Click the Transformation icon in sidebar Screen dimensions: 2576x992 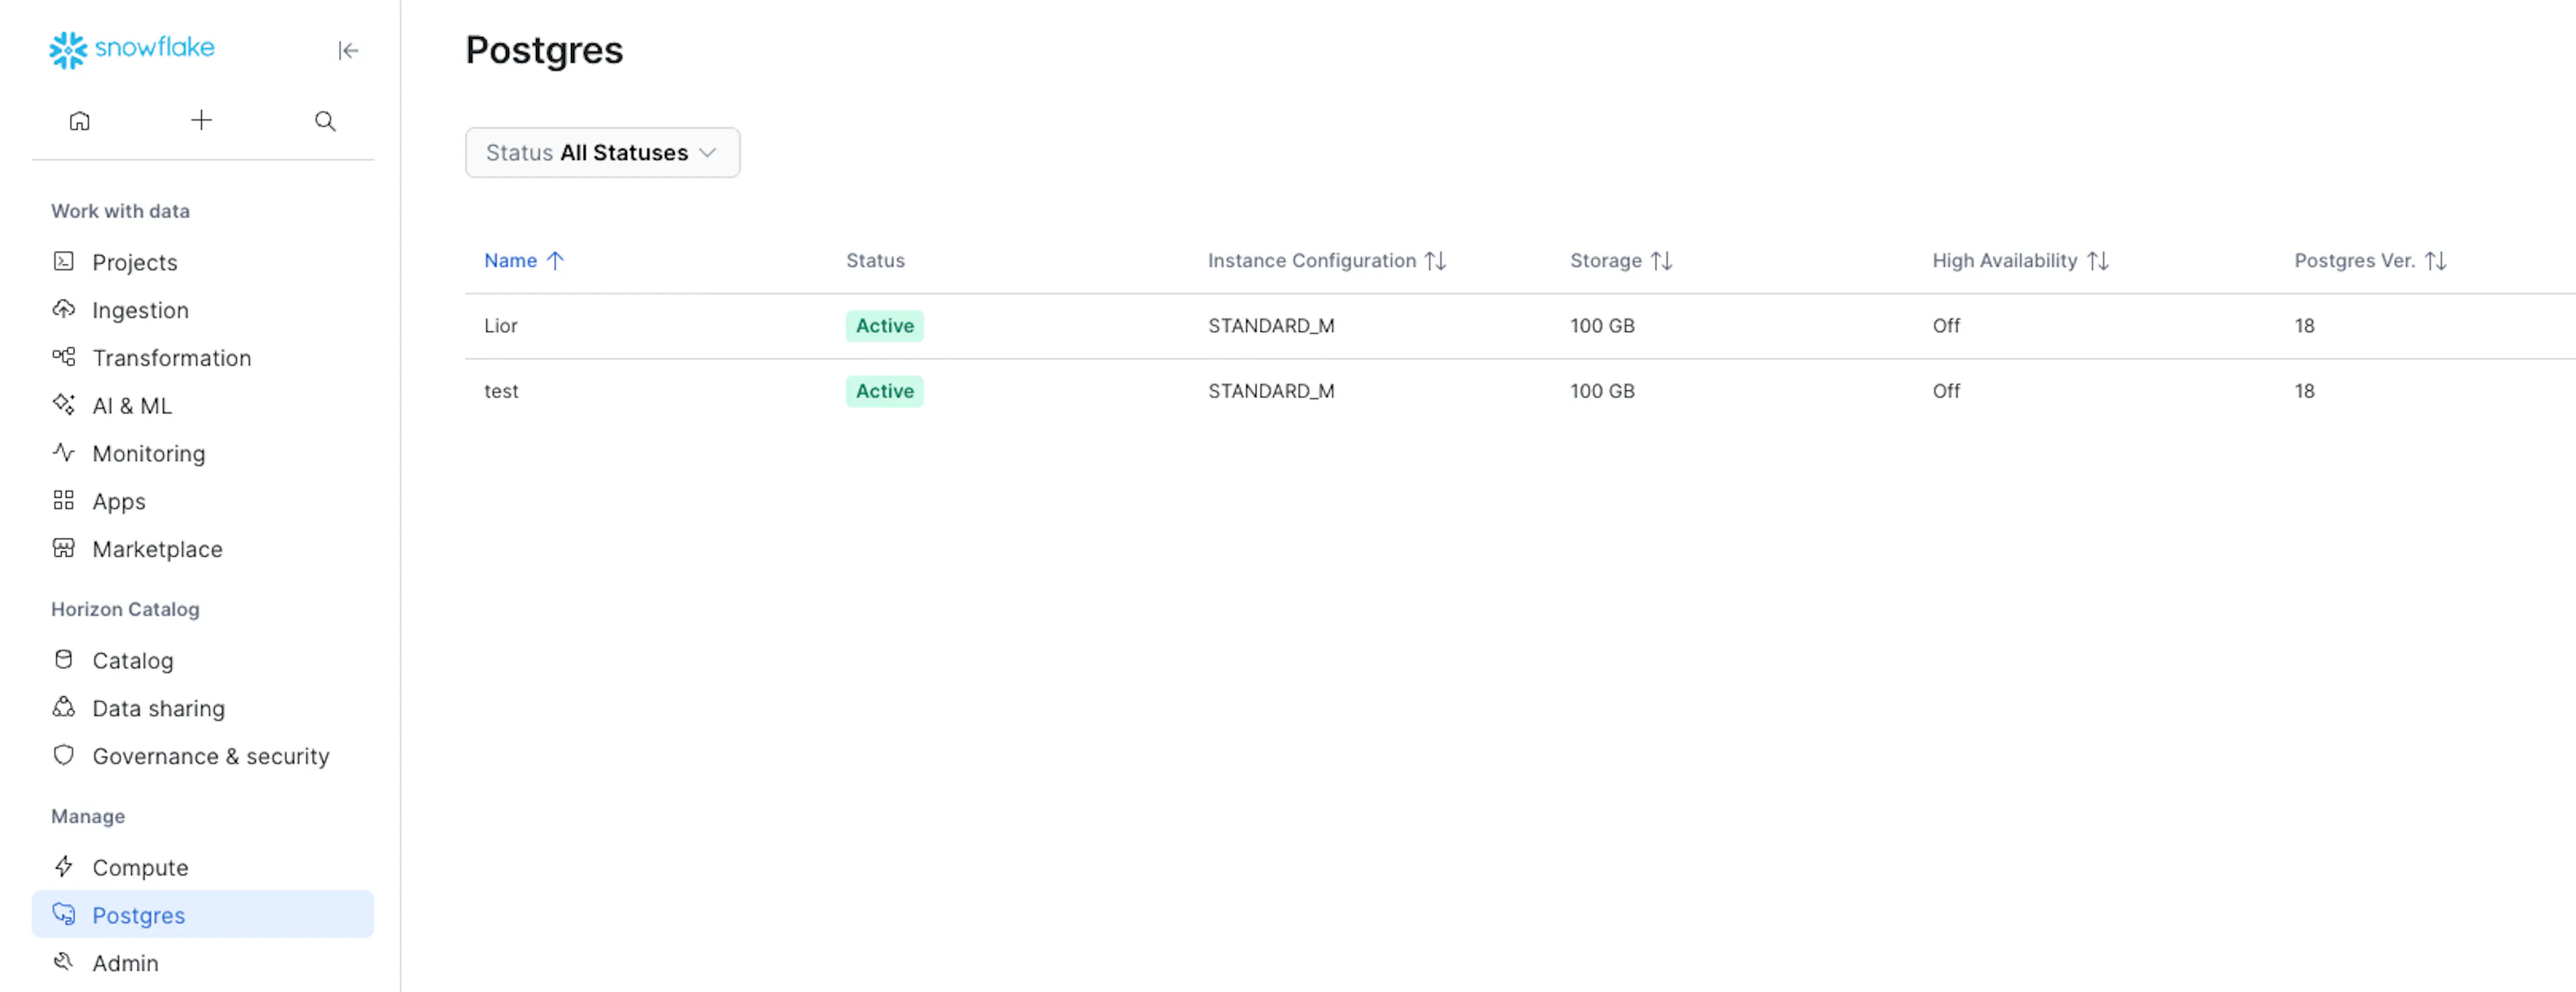coord(64,357)
